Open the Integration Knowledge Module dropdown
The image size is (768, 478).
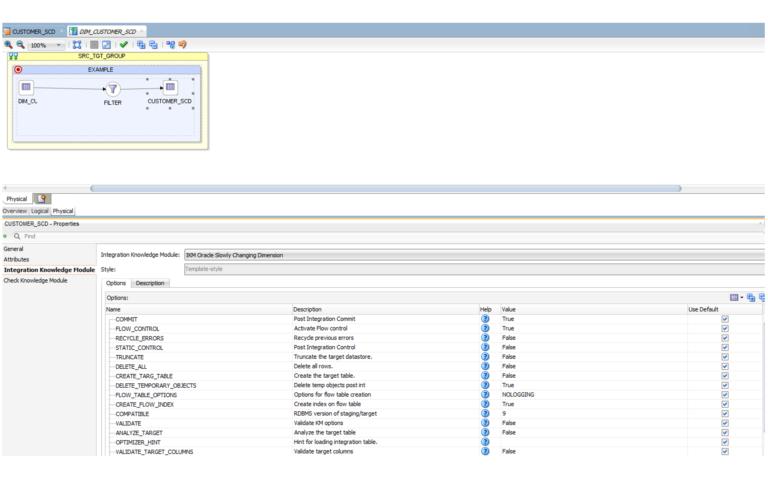click(470, 255)
